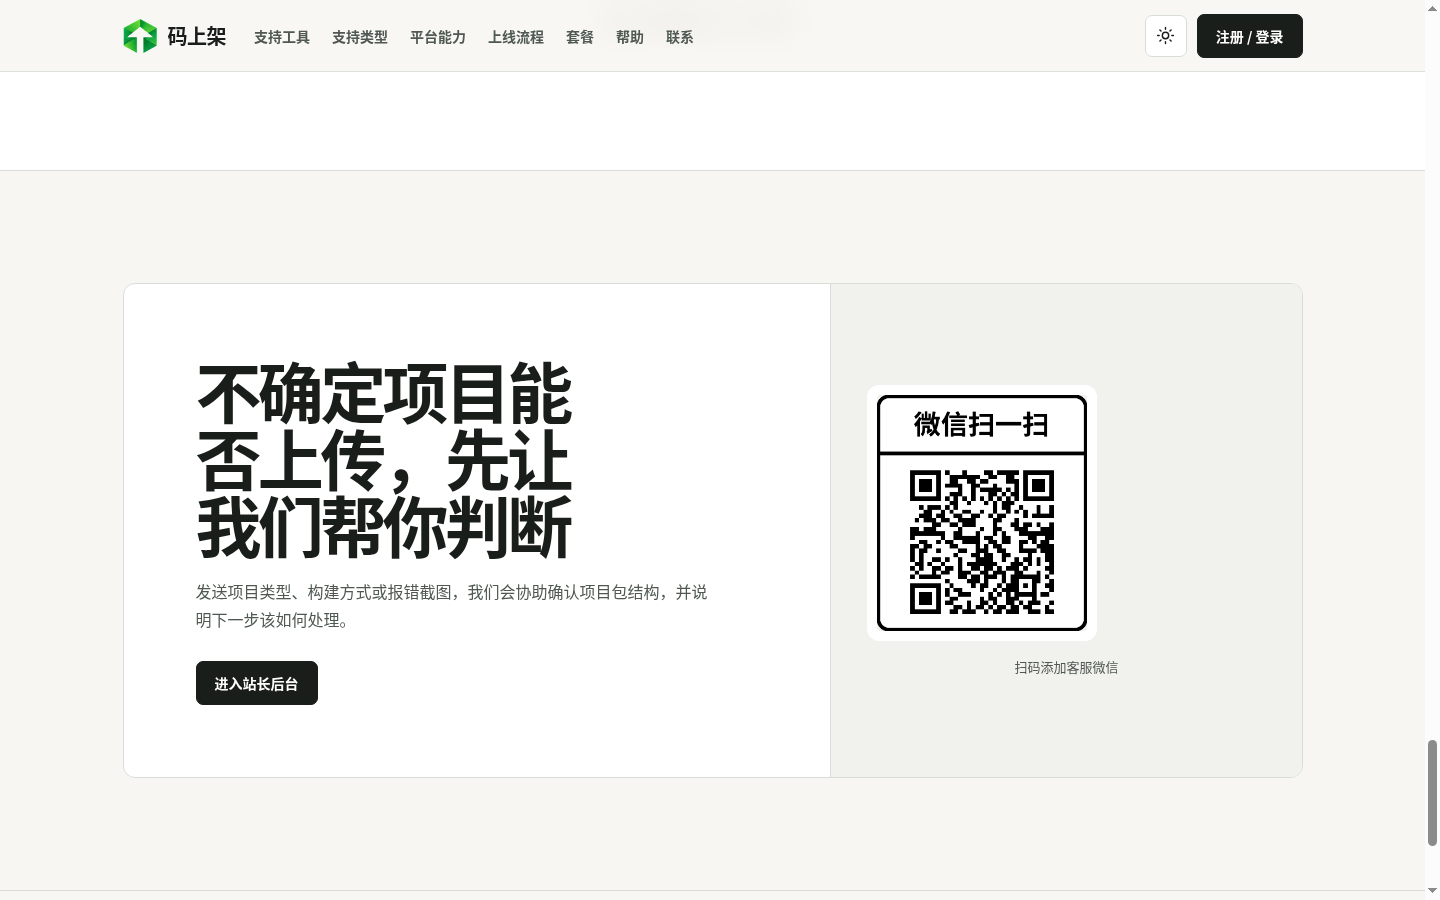Image resolution: width=1440 pixels, height=900 pixels.
Task: Click the 进入站长后台 button
Action: tap(257, 683)
